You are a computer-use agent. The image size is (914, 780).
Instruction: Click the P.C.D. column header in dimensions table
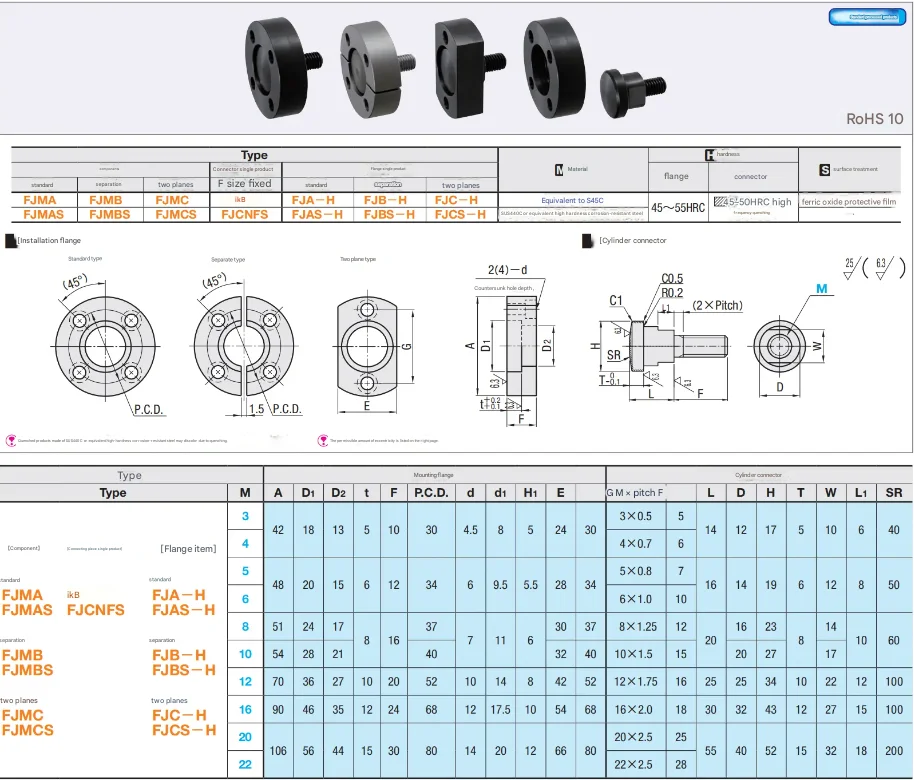click(430, 492)
